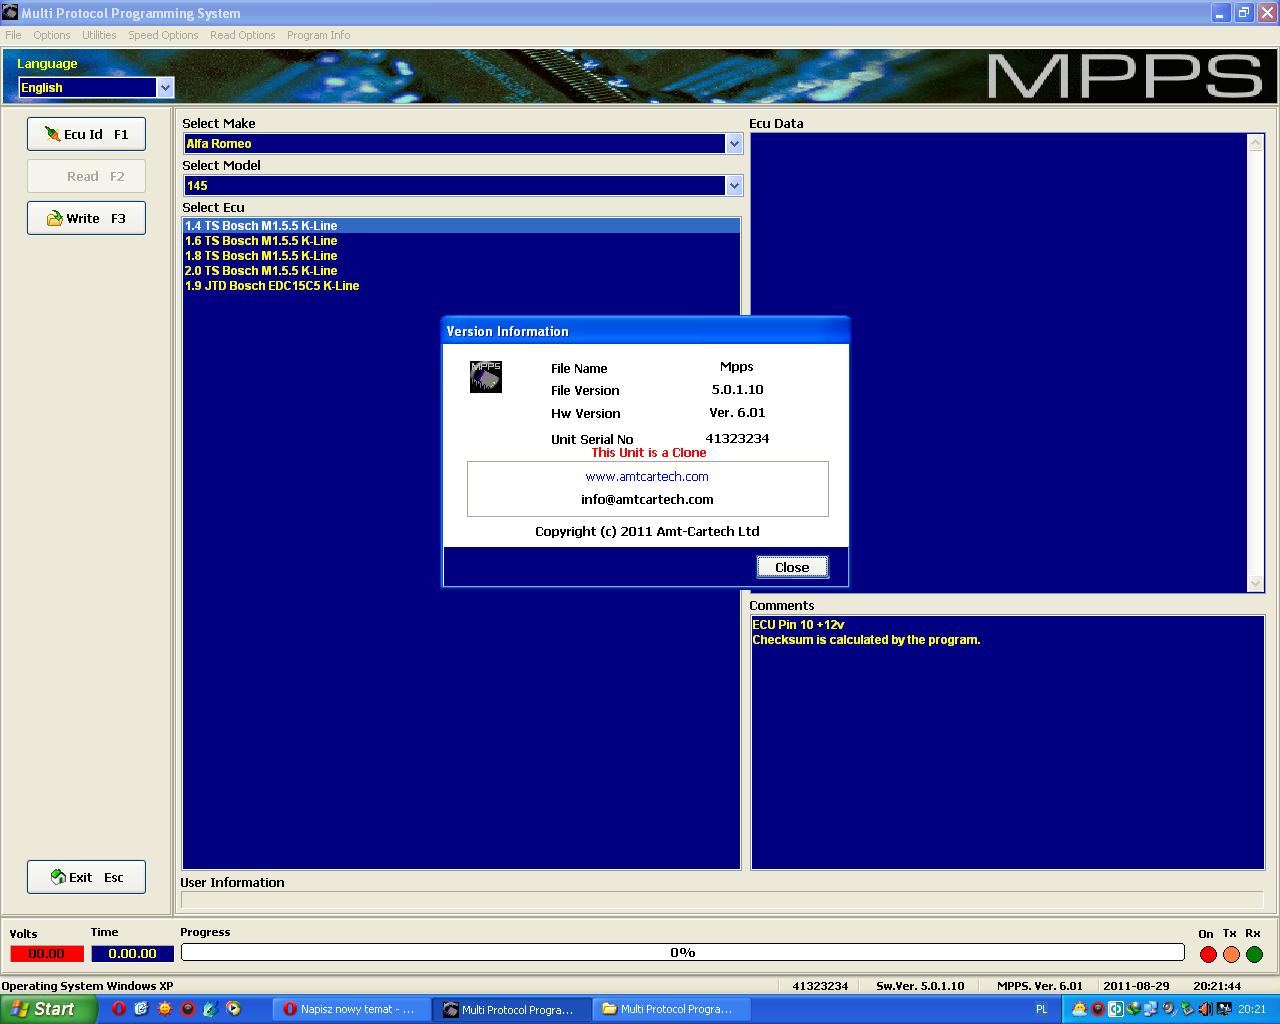Click 'Copyright (c) 2011 Amt-Cartech Ltd' text
1280x1024 pixels.
tap(647, 532)
